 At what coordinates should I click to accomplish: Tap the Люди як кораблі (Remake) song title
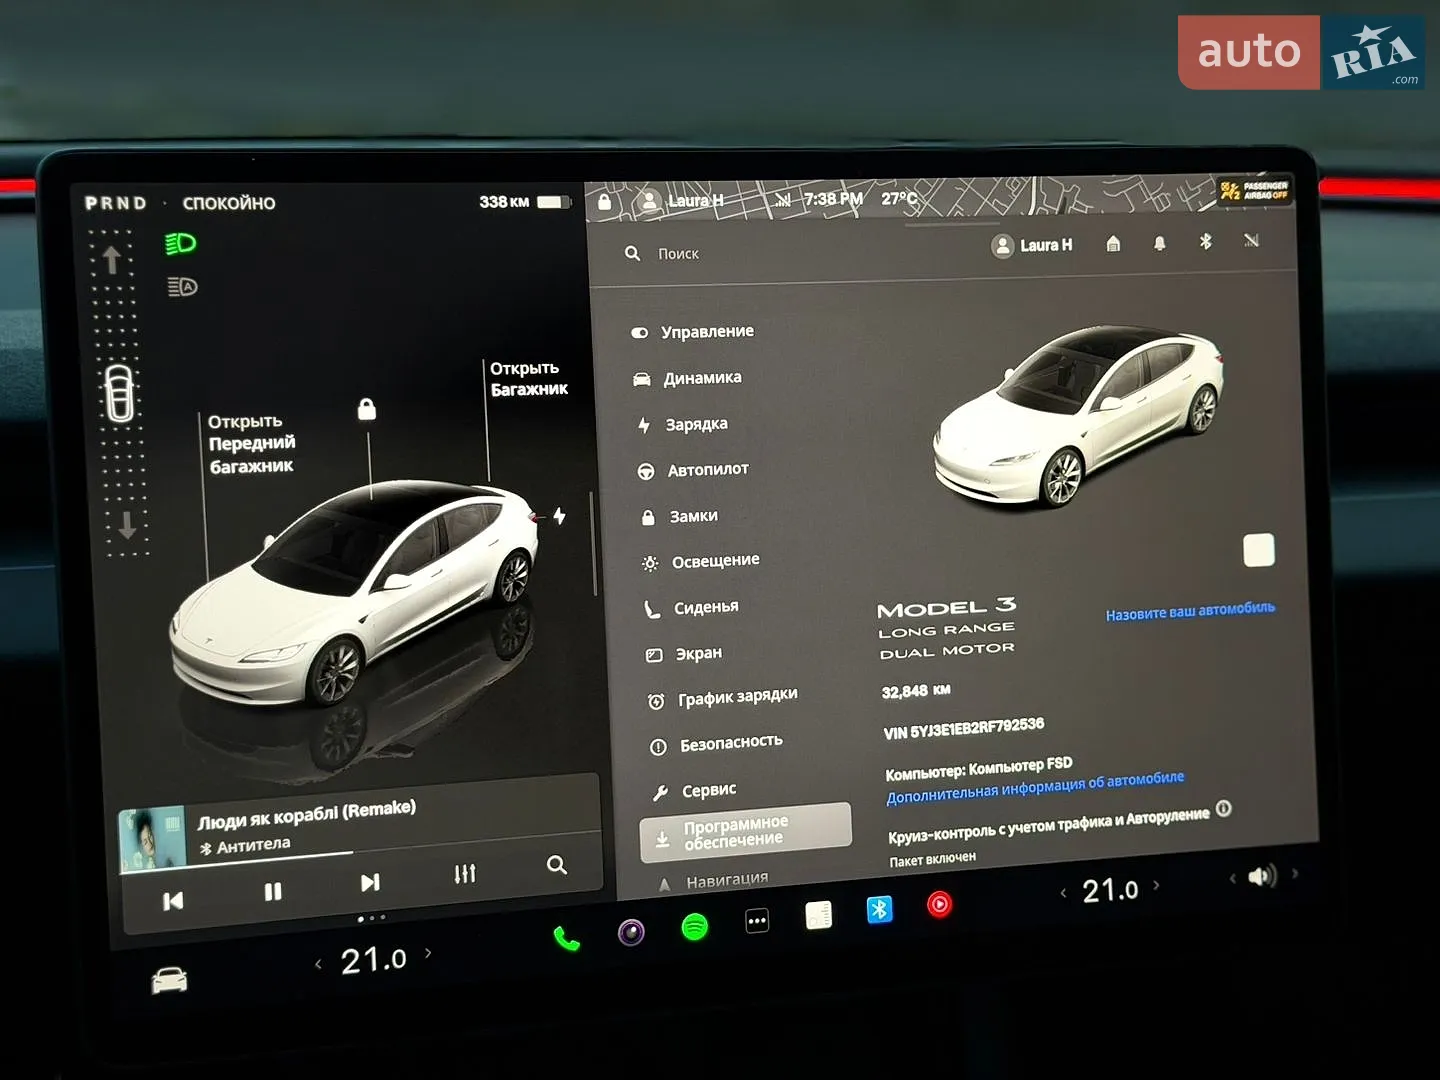(x=306, y=814)
